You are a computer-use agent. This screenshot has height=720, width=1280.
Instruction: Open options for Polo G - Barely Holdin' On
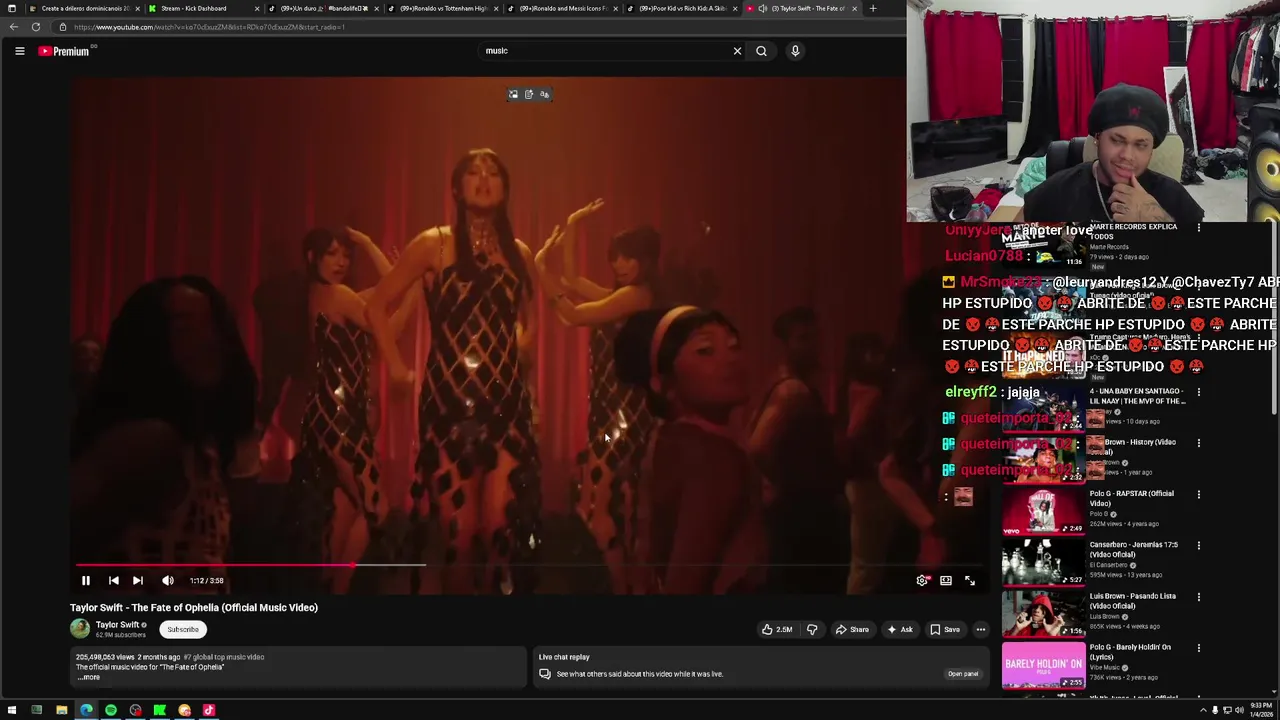point(1199,648)
